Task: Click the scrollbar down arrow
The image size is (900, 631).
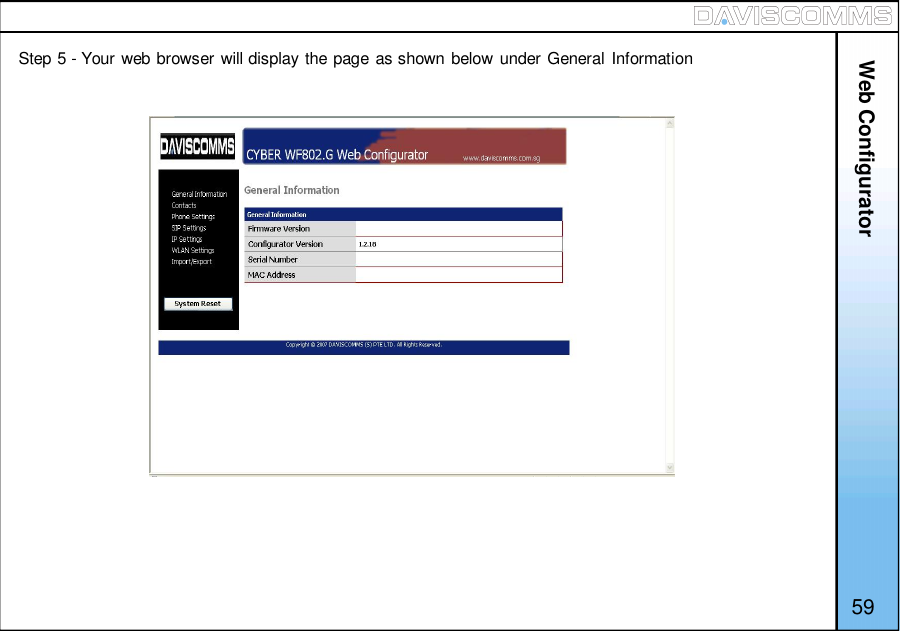Action: click(x=669, y=468)
